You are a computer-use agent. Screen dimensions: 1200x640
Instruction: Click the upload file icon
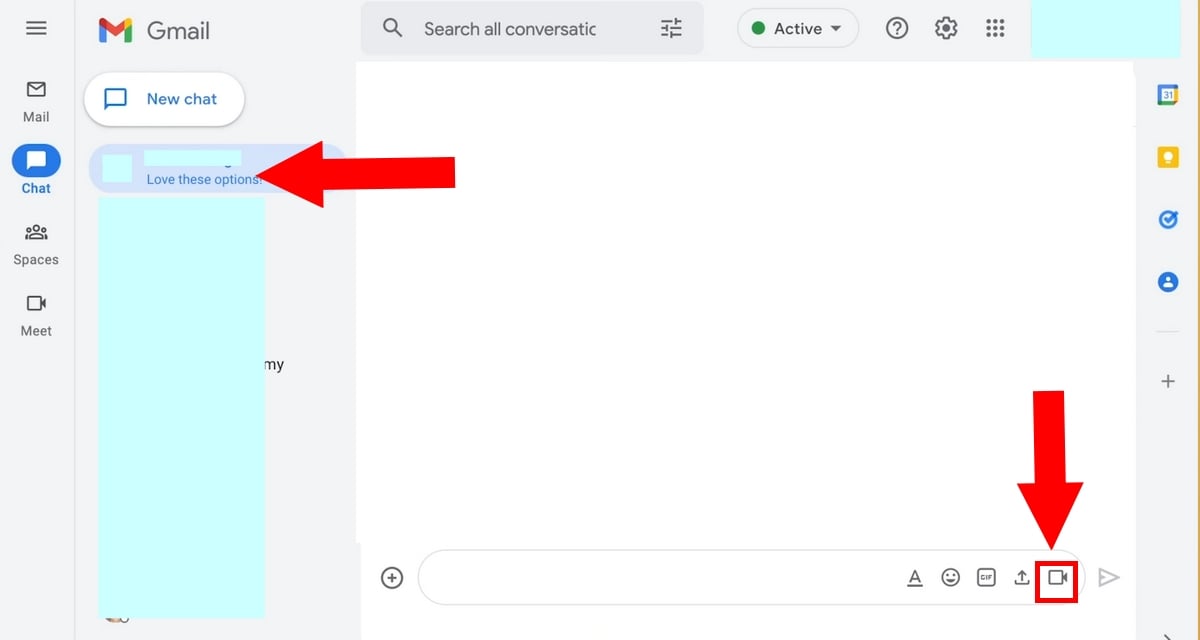click(1021, 578)
